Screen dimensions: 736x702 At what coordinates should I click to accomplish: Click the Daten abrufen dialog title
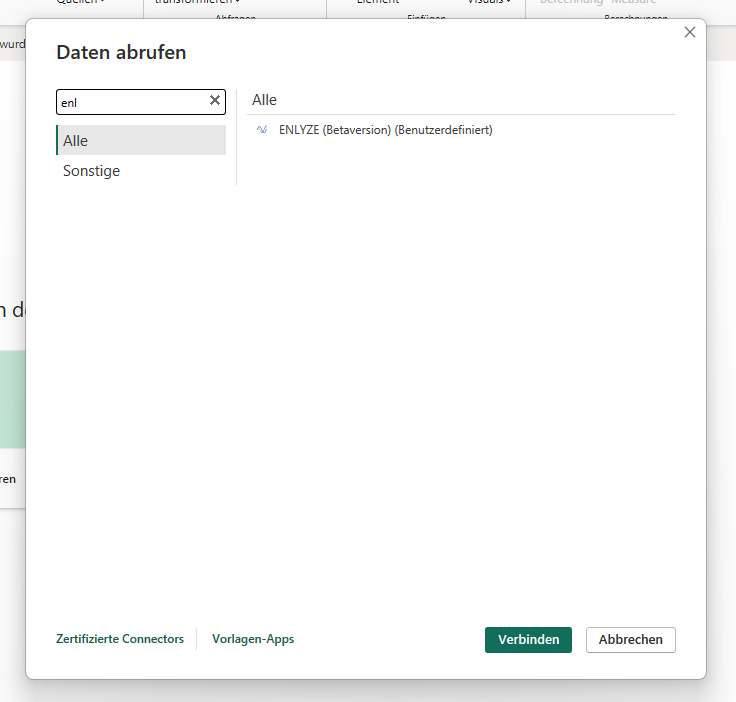(121, 53)
